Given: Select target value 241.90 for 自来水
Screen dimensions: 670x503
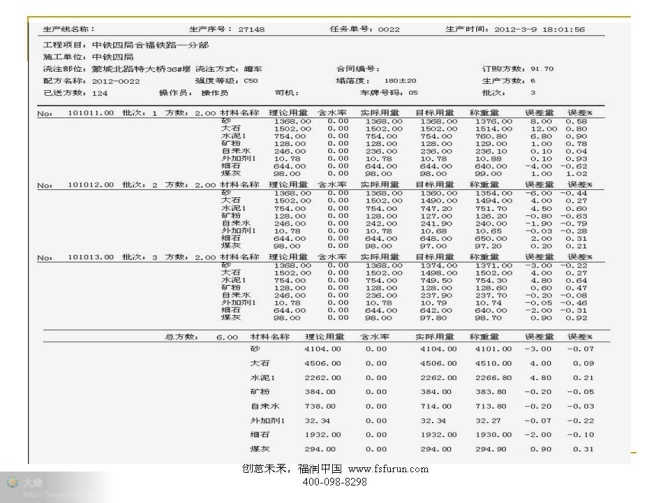Looking at the screenshot, I should (x=436, y=224).
